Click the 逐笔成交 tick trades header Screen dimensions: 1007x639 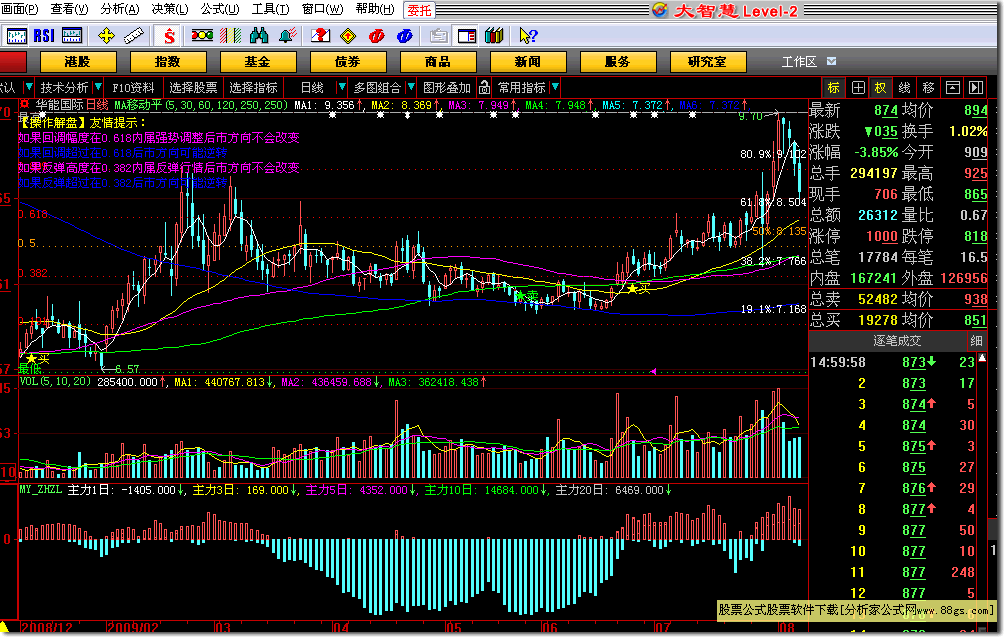(x=897, y=341)
